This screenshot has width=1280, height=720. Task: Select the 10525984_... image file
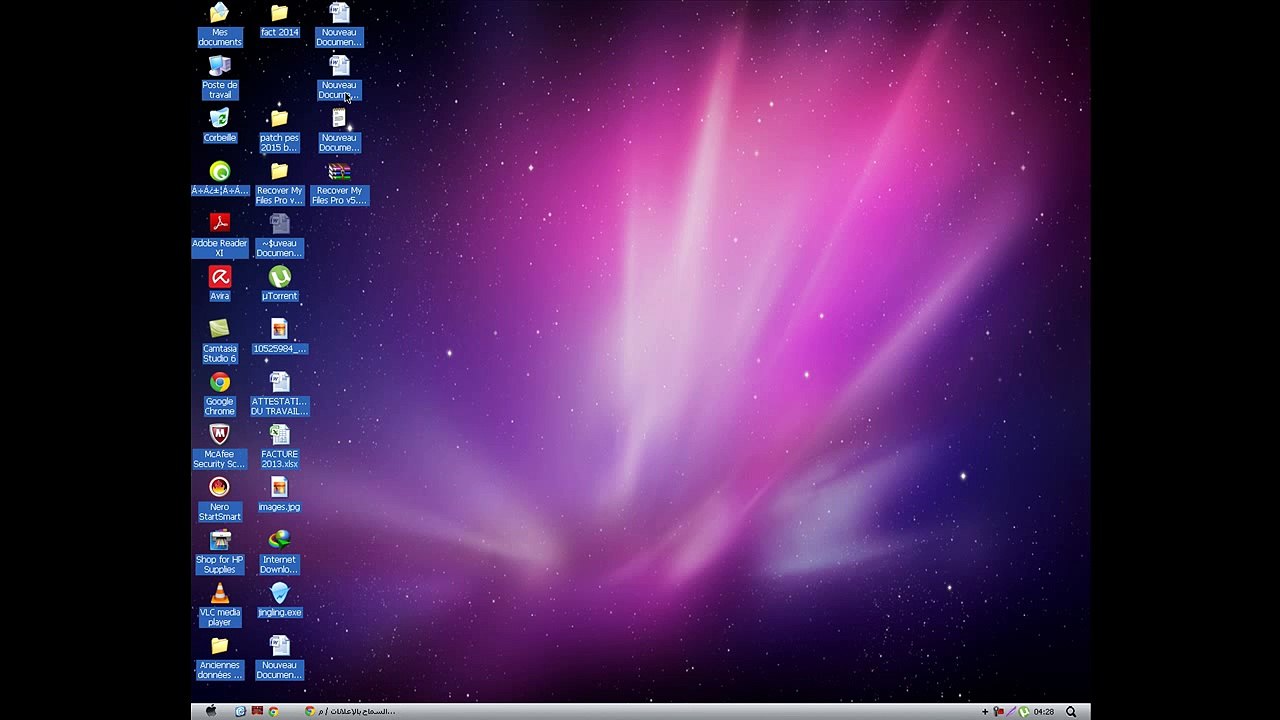coord(279,337)
